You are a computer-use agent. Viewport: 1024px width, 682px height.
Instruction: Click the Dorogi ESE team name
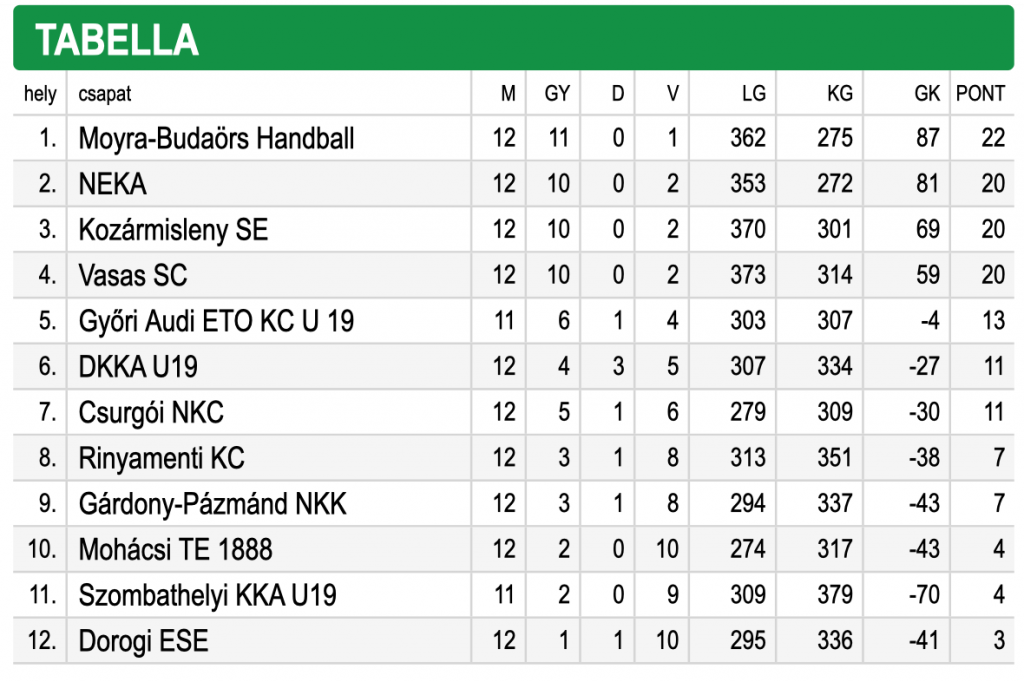point(143,641)
